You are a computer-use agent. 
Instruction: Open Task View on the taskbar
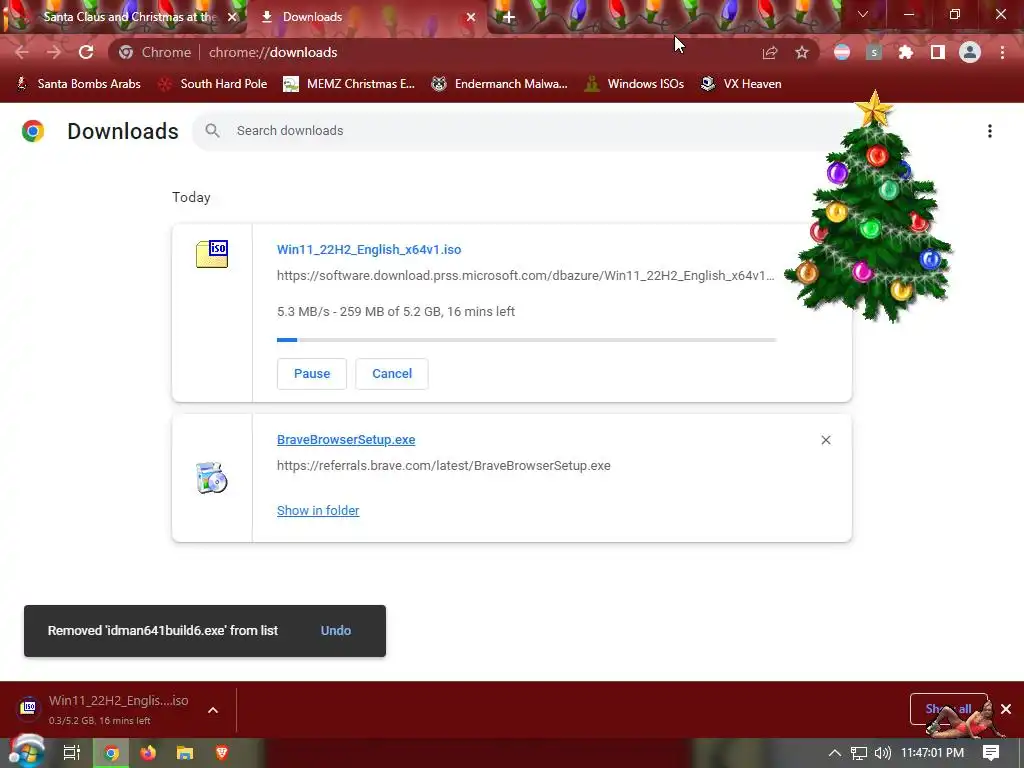tap(71, 753)
